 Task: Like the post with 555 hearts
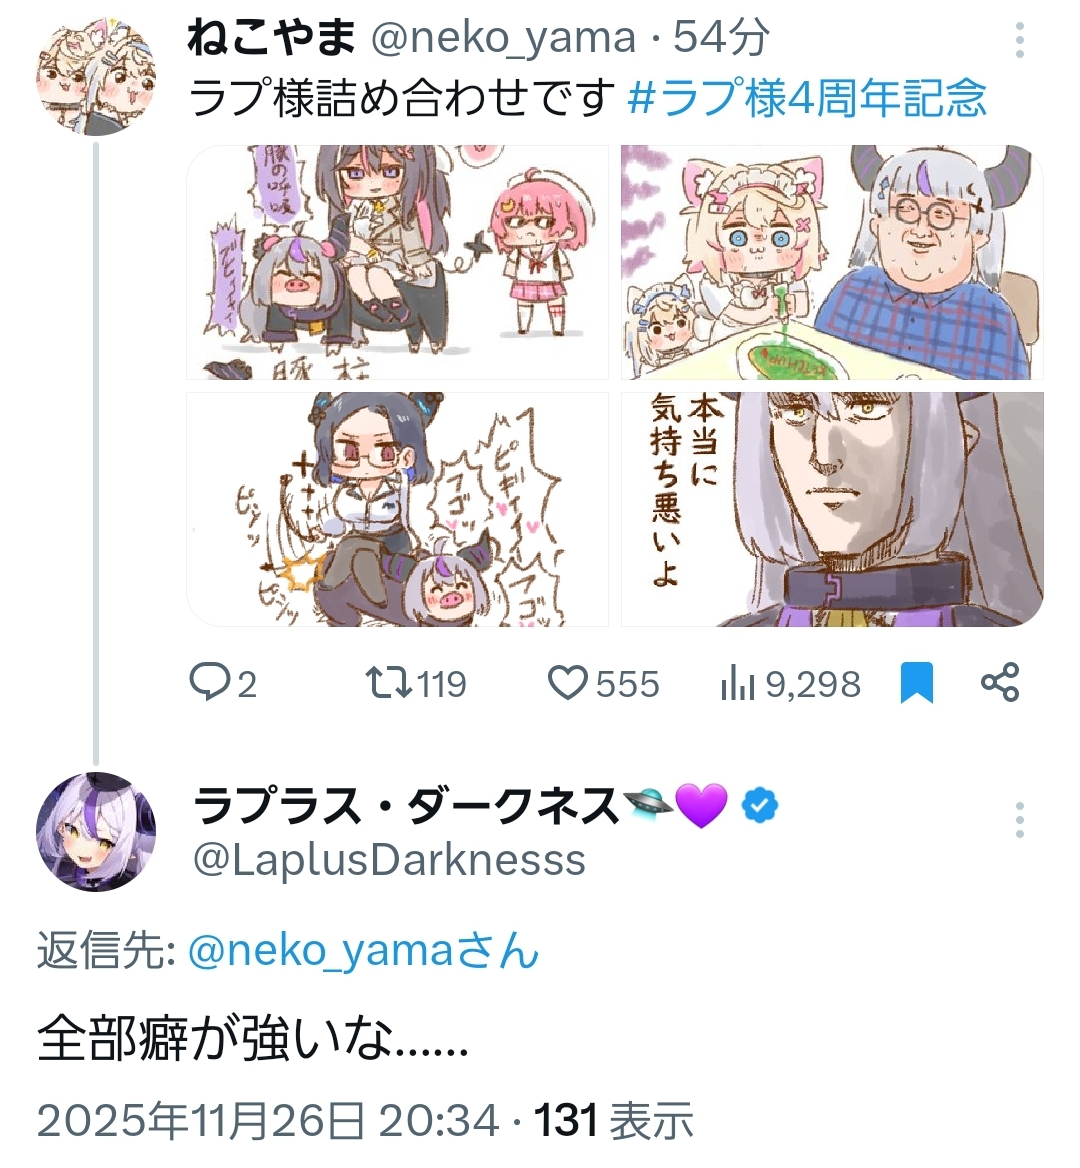point(568,683)
